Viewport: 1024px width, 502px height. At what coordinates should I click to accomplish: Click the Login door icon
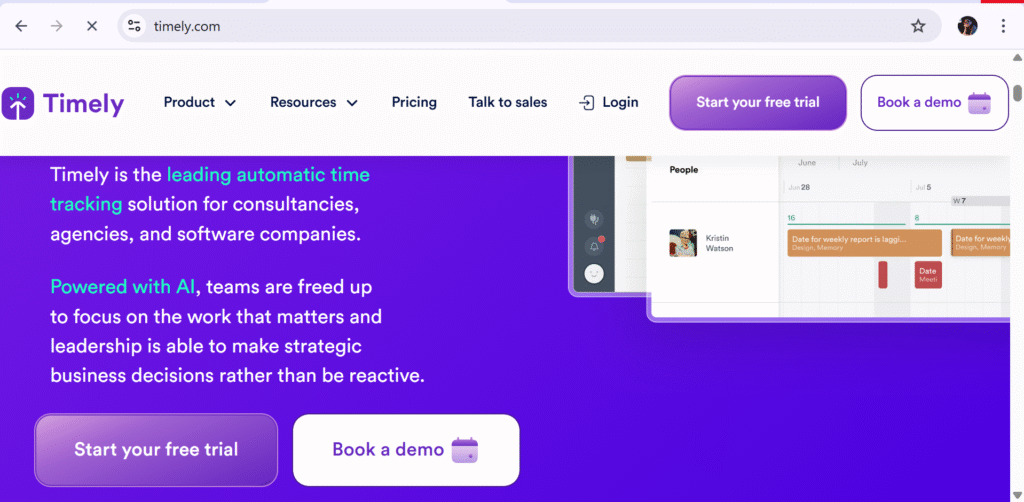pos(586,102)
